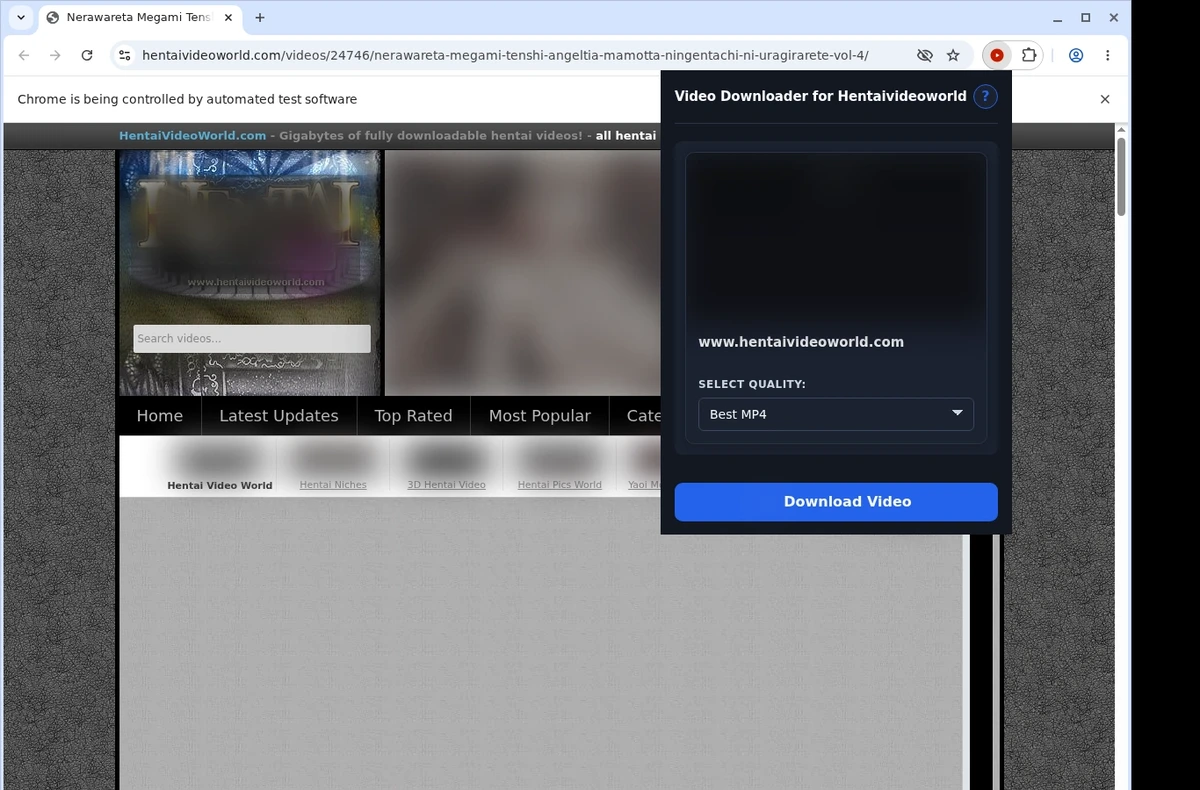Bookmark this page with the star
This screenshot has height=790, width=1200.
(x=953, y=56)
